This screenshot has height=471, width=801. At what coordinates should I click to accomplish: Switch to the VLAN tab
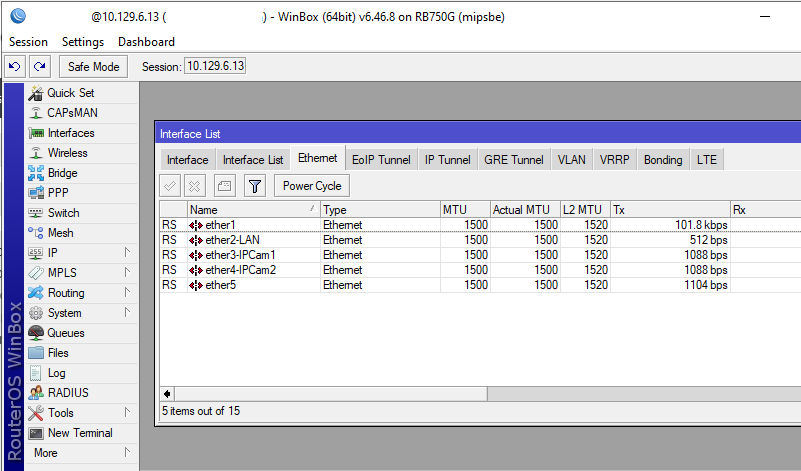[x=572, y=160]
